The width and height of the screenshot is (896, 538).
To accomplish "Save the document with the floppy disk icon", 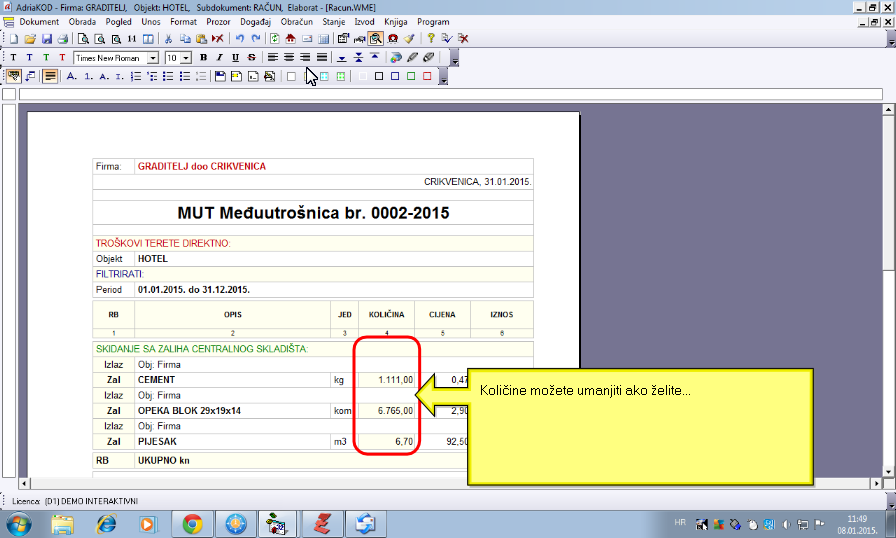I will tap(47, 39).
